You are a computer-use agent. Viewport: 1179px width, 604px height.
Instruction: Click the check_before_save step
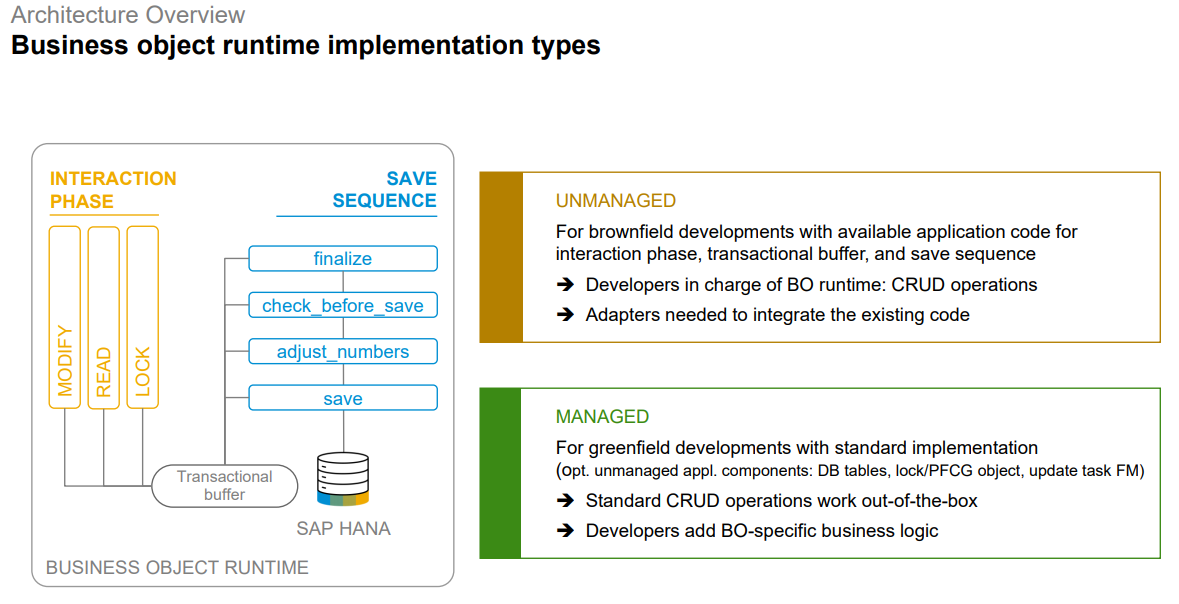click(343, 305)
